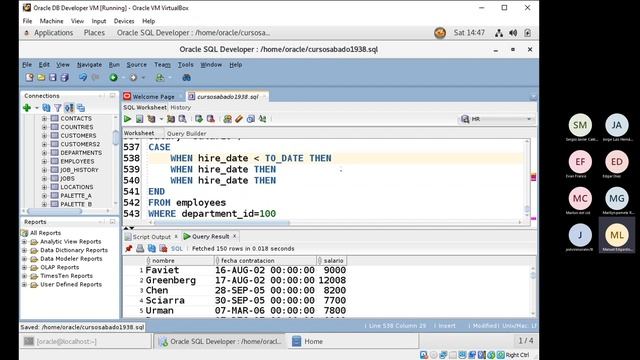The width and height of the screenshot is (640, 360).
Task: Pin the Query Result with pushpin icon
Action: 129,248
